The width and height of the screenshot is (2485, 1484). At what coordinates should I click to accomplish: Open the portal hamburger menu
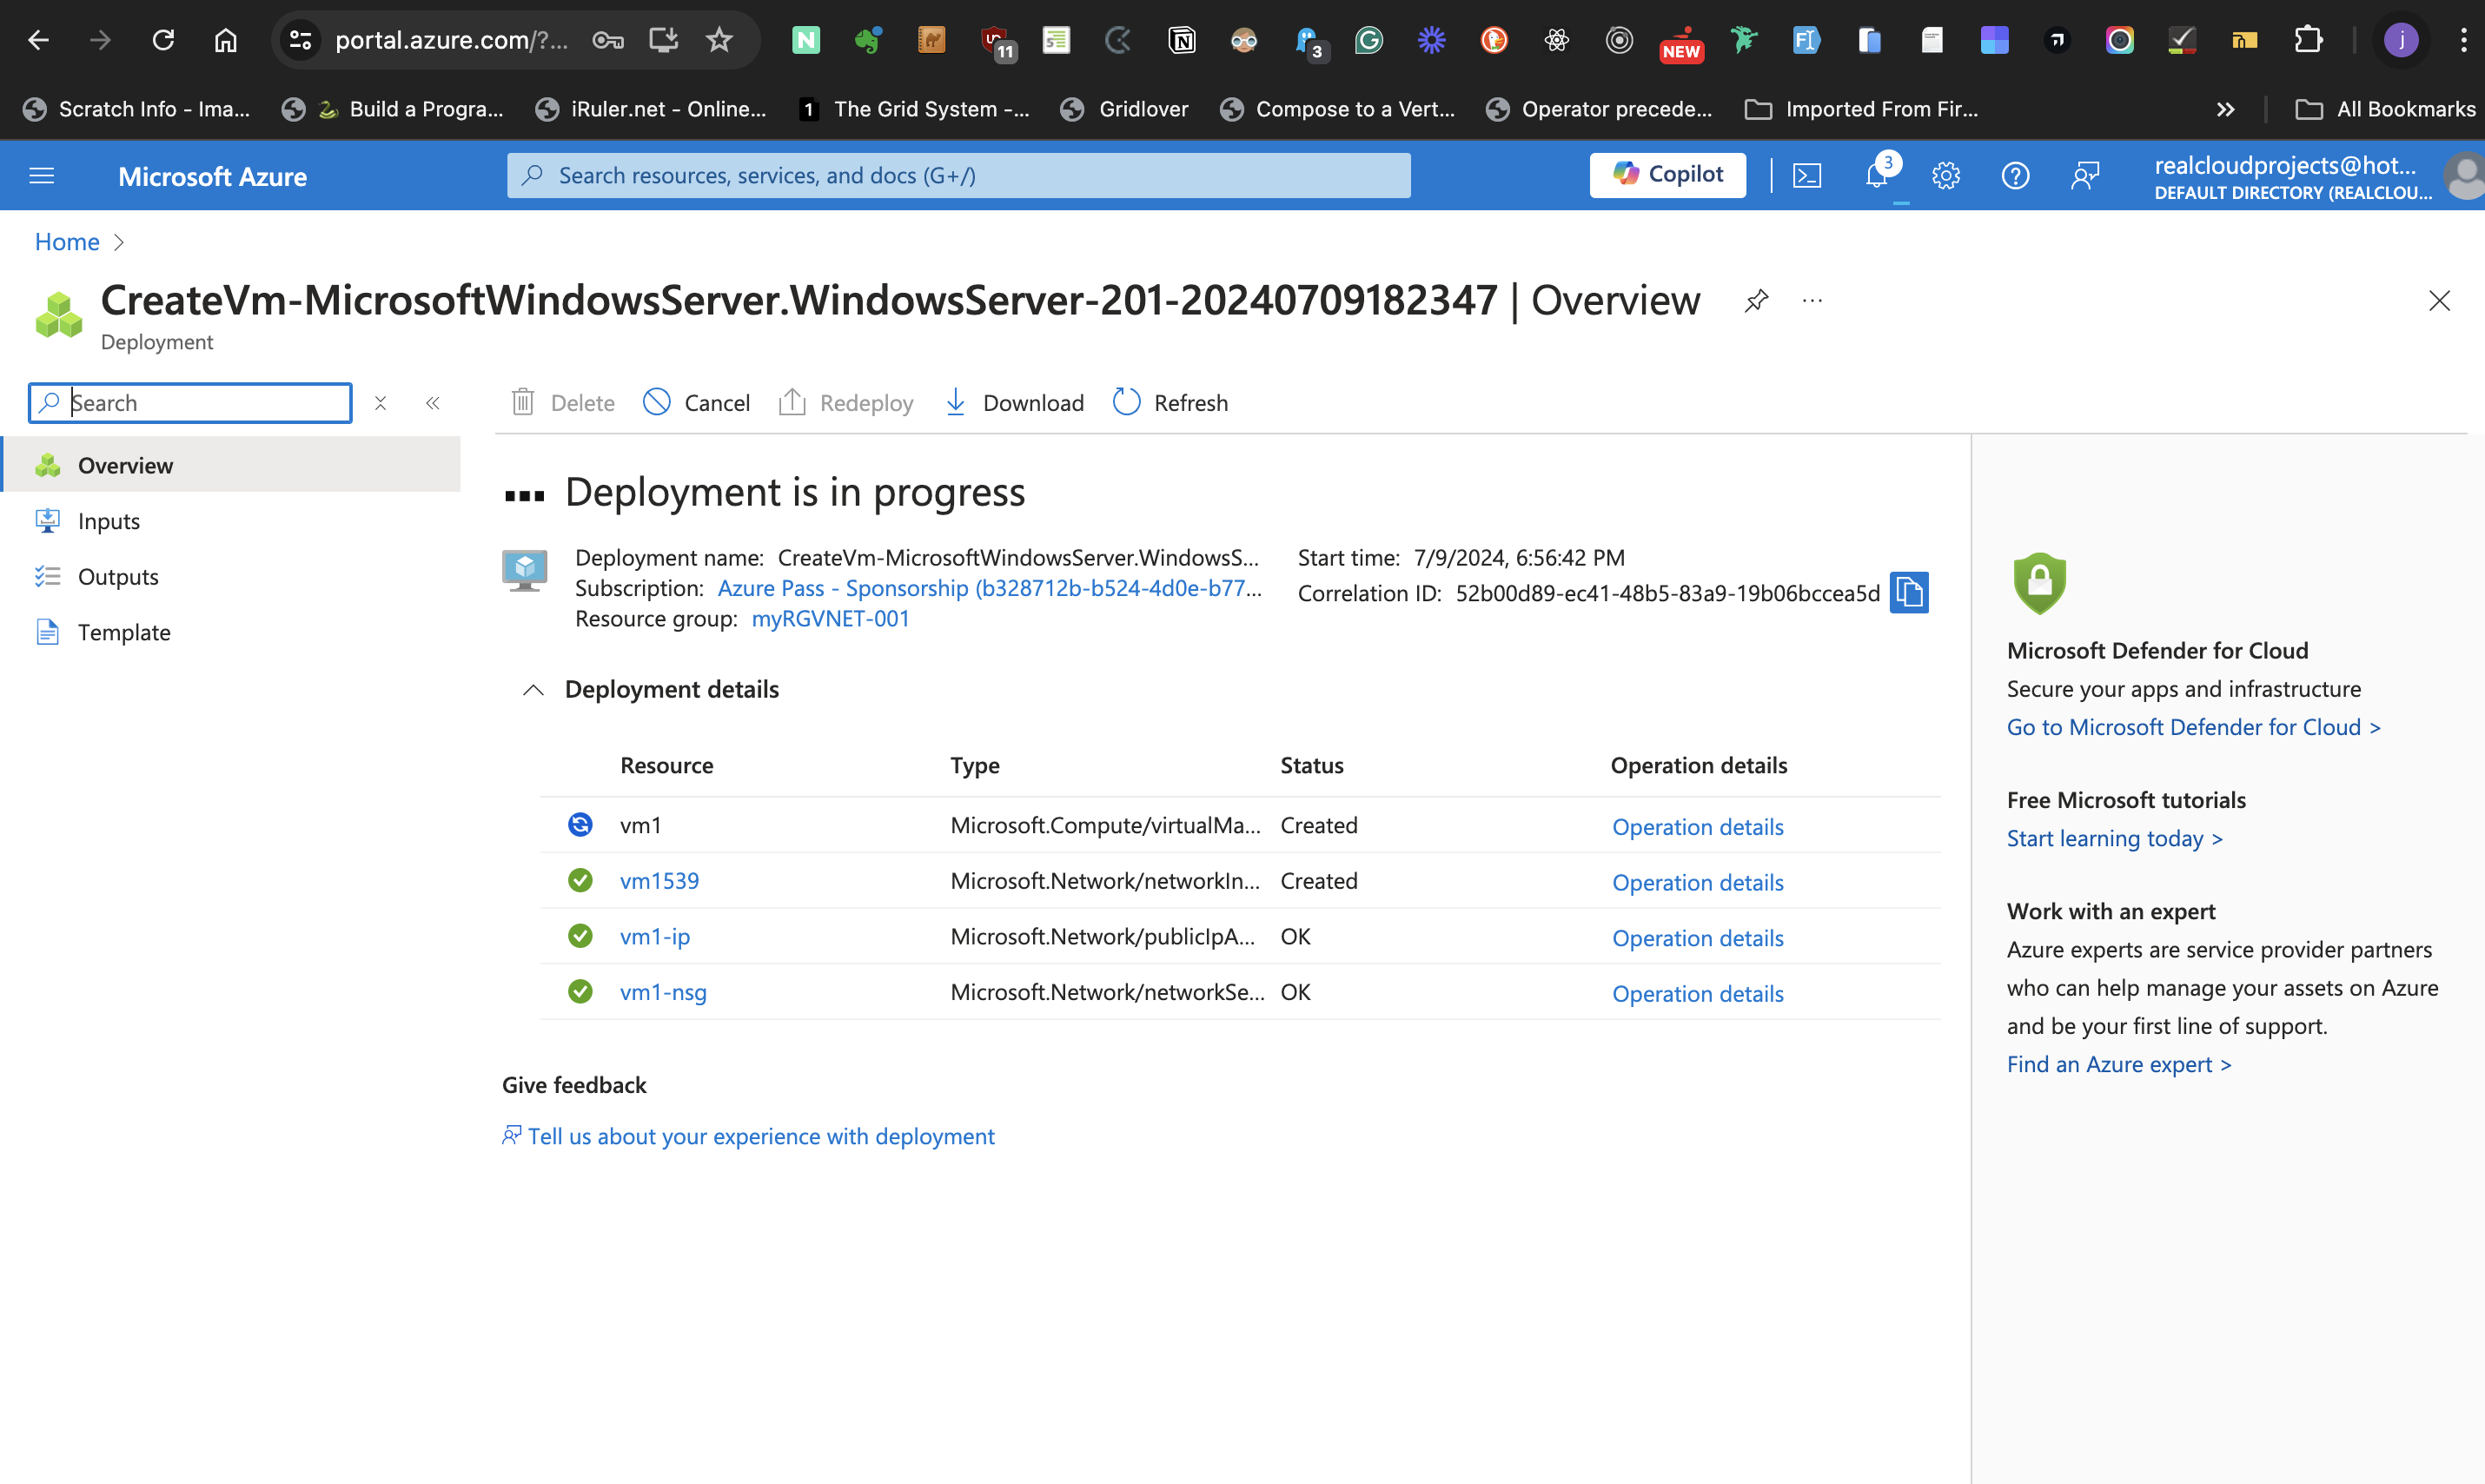click(x=41, y=175)
